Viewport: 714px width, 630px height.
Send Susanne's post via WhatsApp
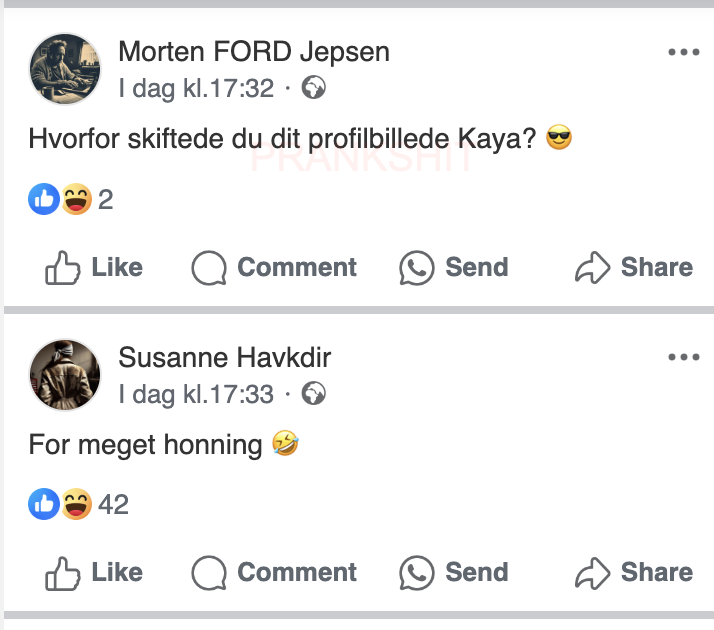[x=453, y=572]
